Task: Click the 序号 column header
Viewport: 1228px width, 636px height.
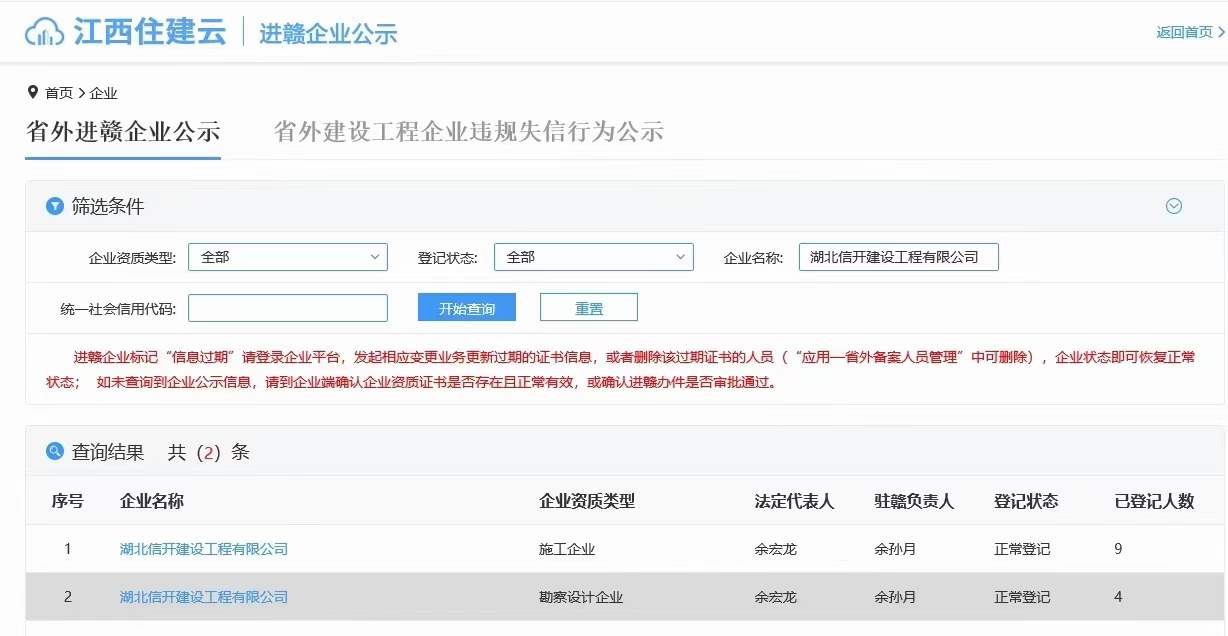Action: click(67, 501)
